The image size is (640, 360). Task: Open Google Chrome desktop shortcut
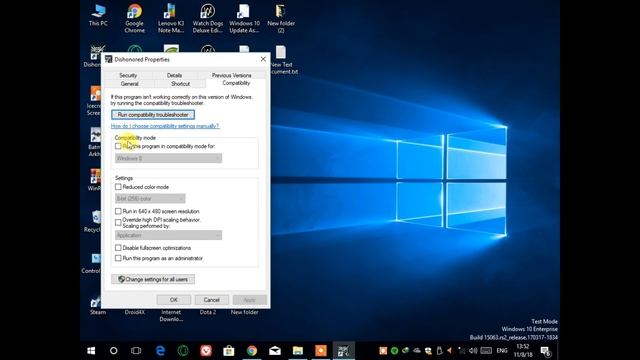[134, 18]
